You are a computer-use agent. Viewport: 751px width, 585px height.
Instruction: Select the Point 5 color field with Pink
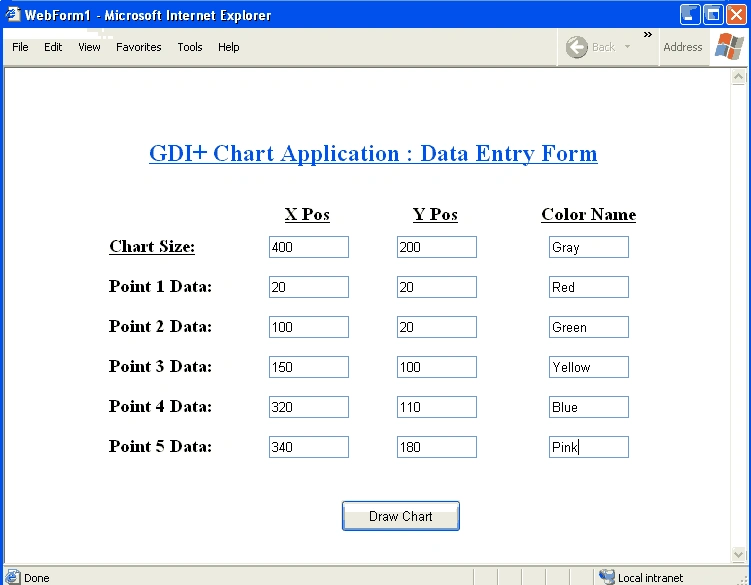coord(589,447)
